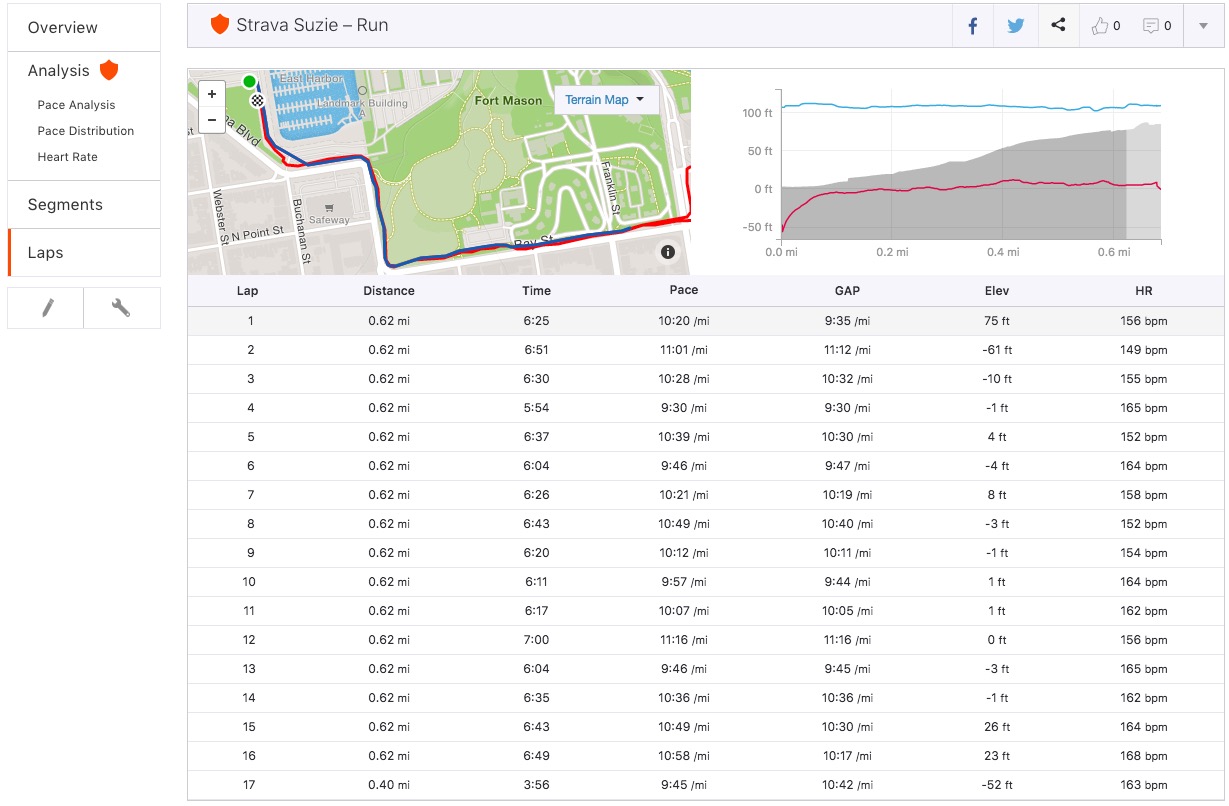Click the Strava shield beside the activity title

(x=219, y=22)
